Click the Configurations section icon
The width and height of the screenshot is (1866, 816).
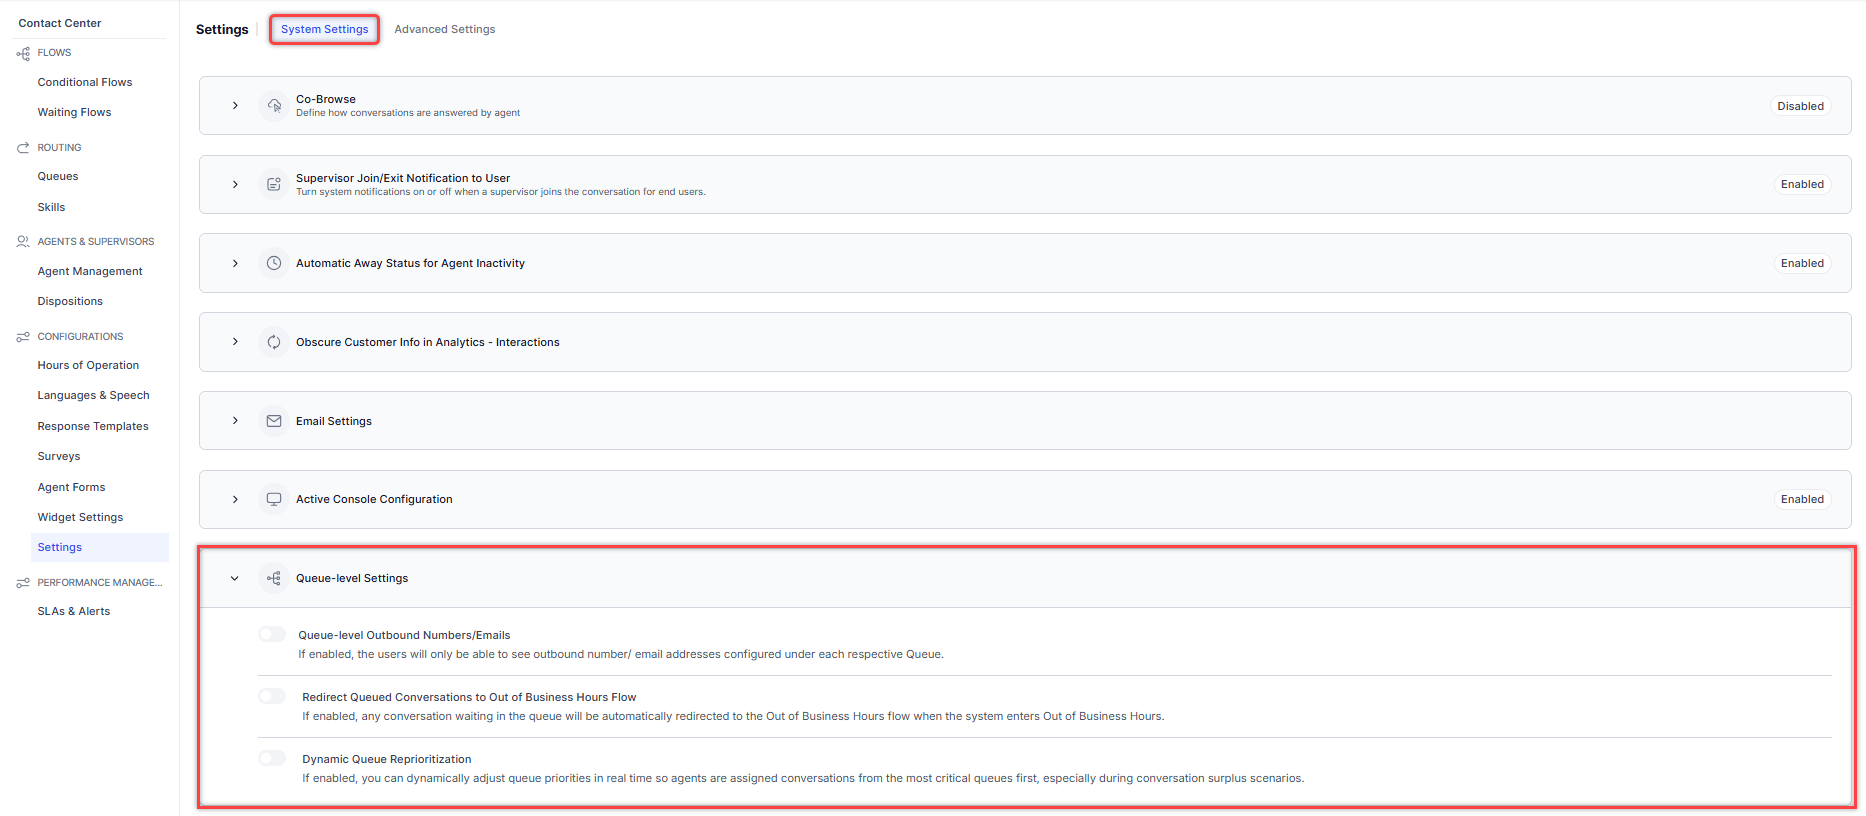pos(23,337)
